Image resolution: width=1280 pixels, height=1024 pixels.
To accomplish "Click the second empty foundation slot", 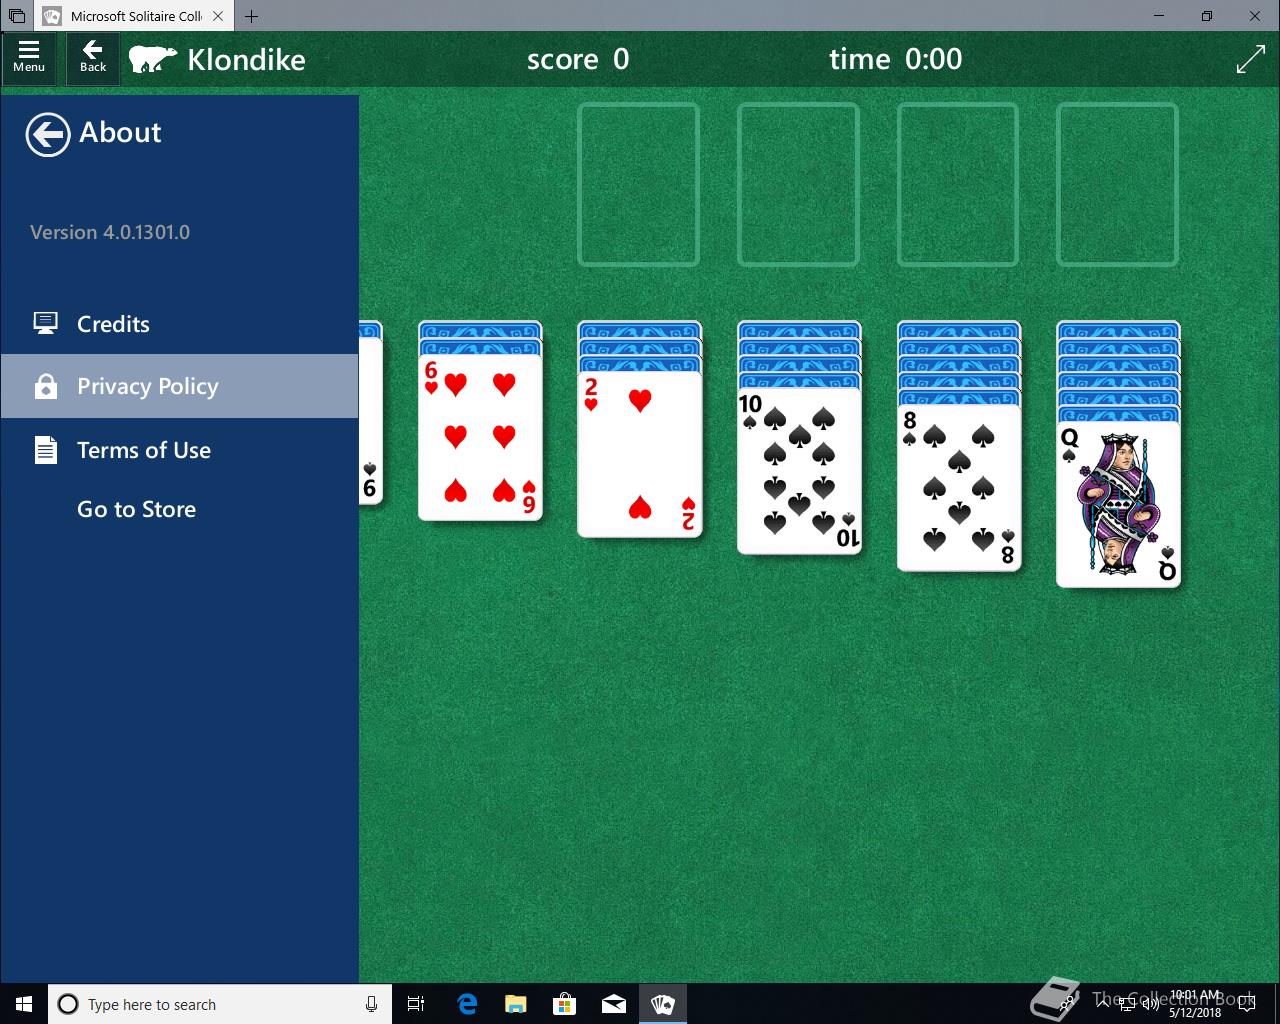I will coord(798,185).
